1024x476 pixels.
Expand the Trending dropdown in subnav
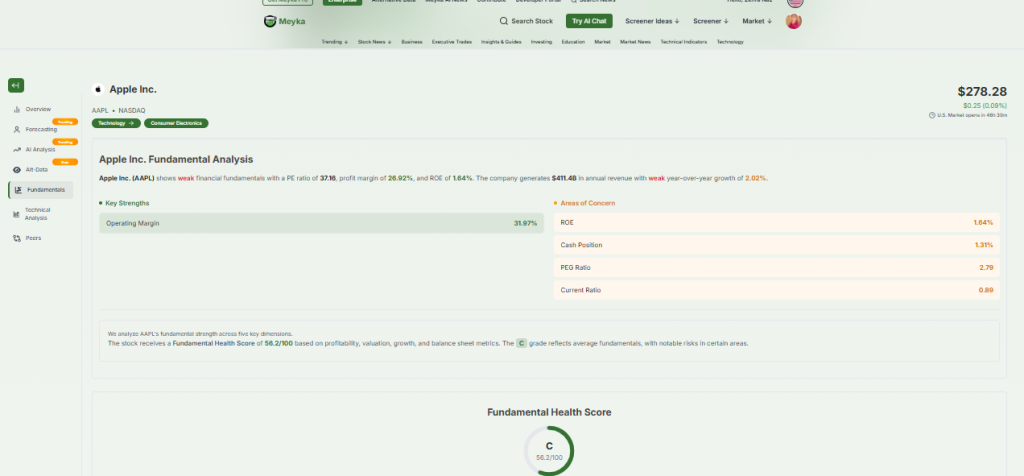pos(335,42)
